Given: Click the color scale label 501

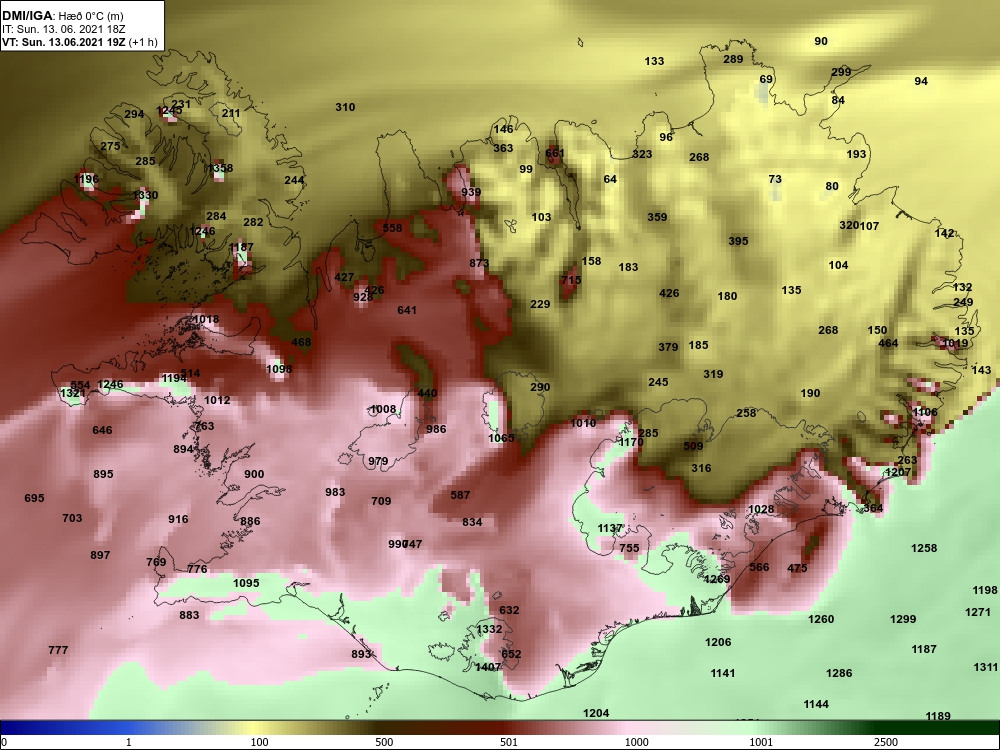Looking at the screenshot, I should pyautogui.click(x=508, y=742).
